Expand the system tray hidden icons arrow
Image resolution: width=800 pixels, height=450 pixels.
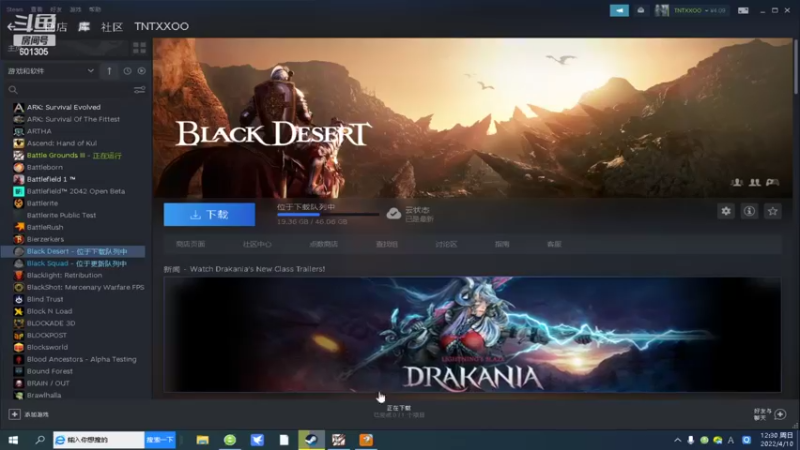click(678, 440)
